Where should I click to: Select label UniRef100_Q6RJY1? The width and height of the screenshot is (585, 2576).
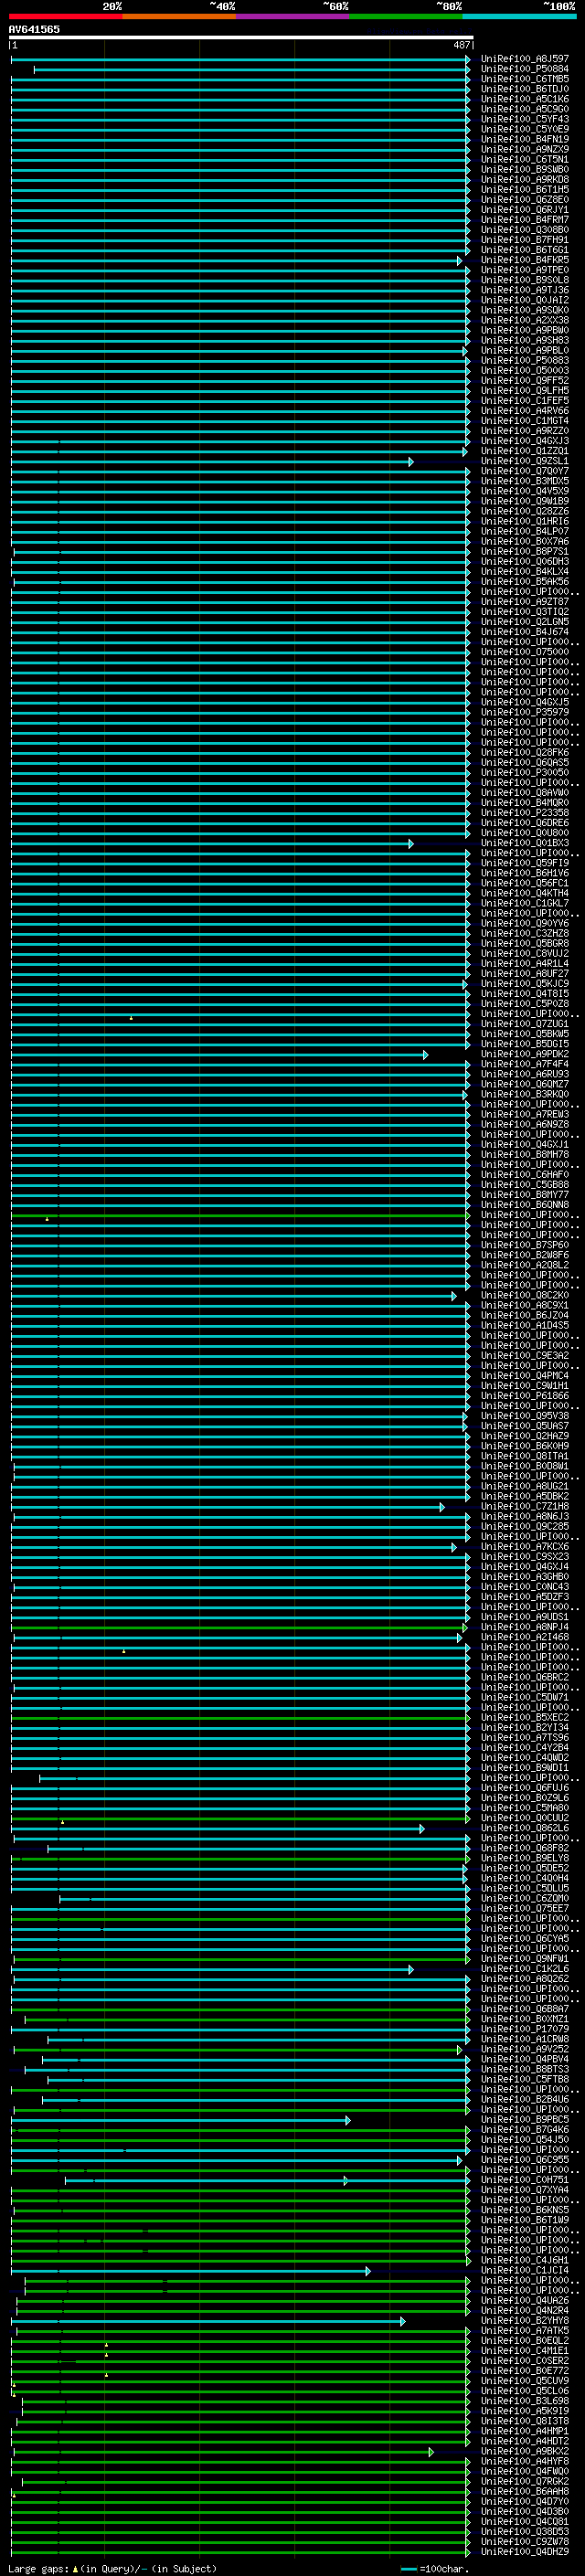(525, 210)
